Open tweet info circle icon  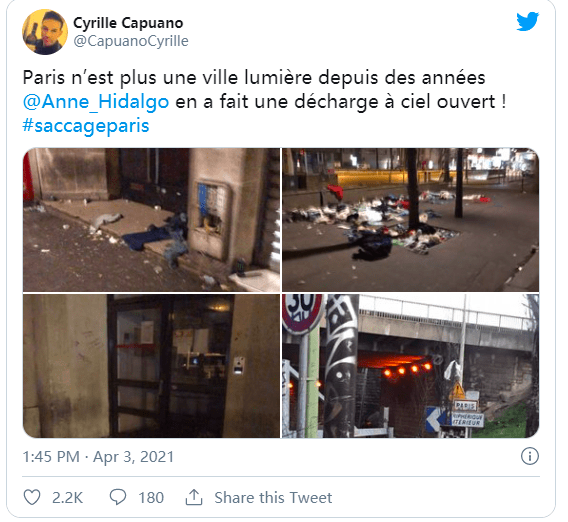[530, 456]
